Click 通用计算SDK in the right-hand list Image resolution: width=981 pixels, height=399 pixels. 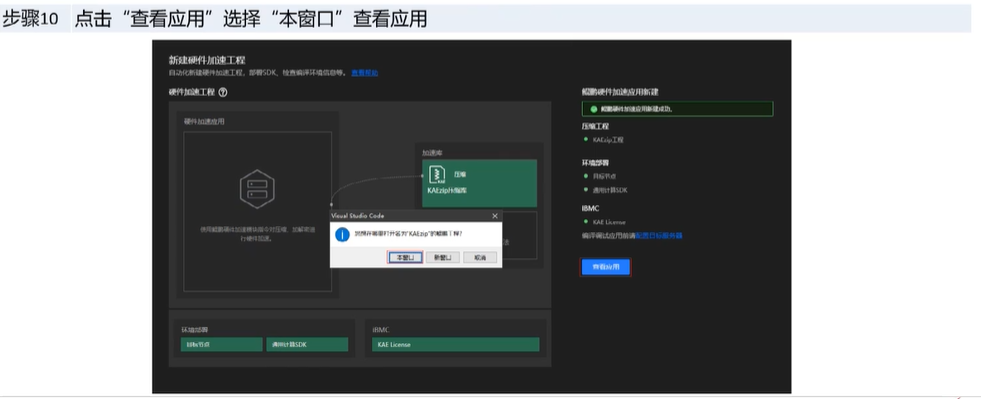click(x=610, y=190)
